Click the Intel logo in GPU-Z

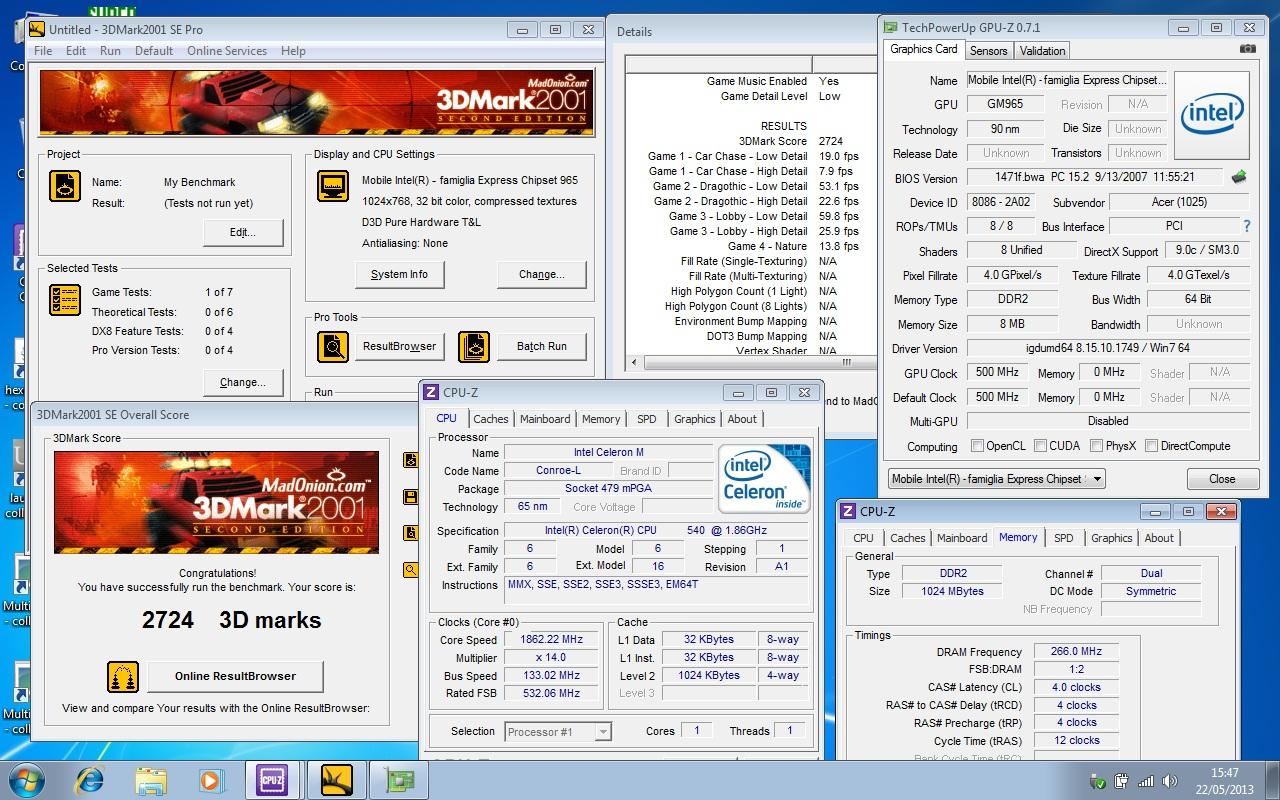pos(1211,115)
